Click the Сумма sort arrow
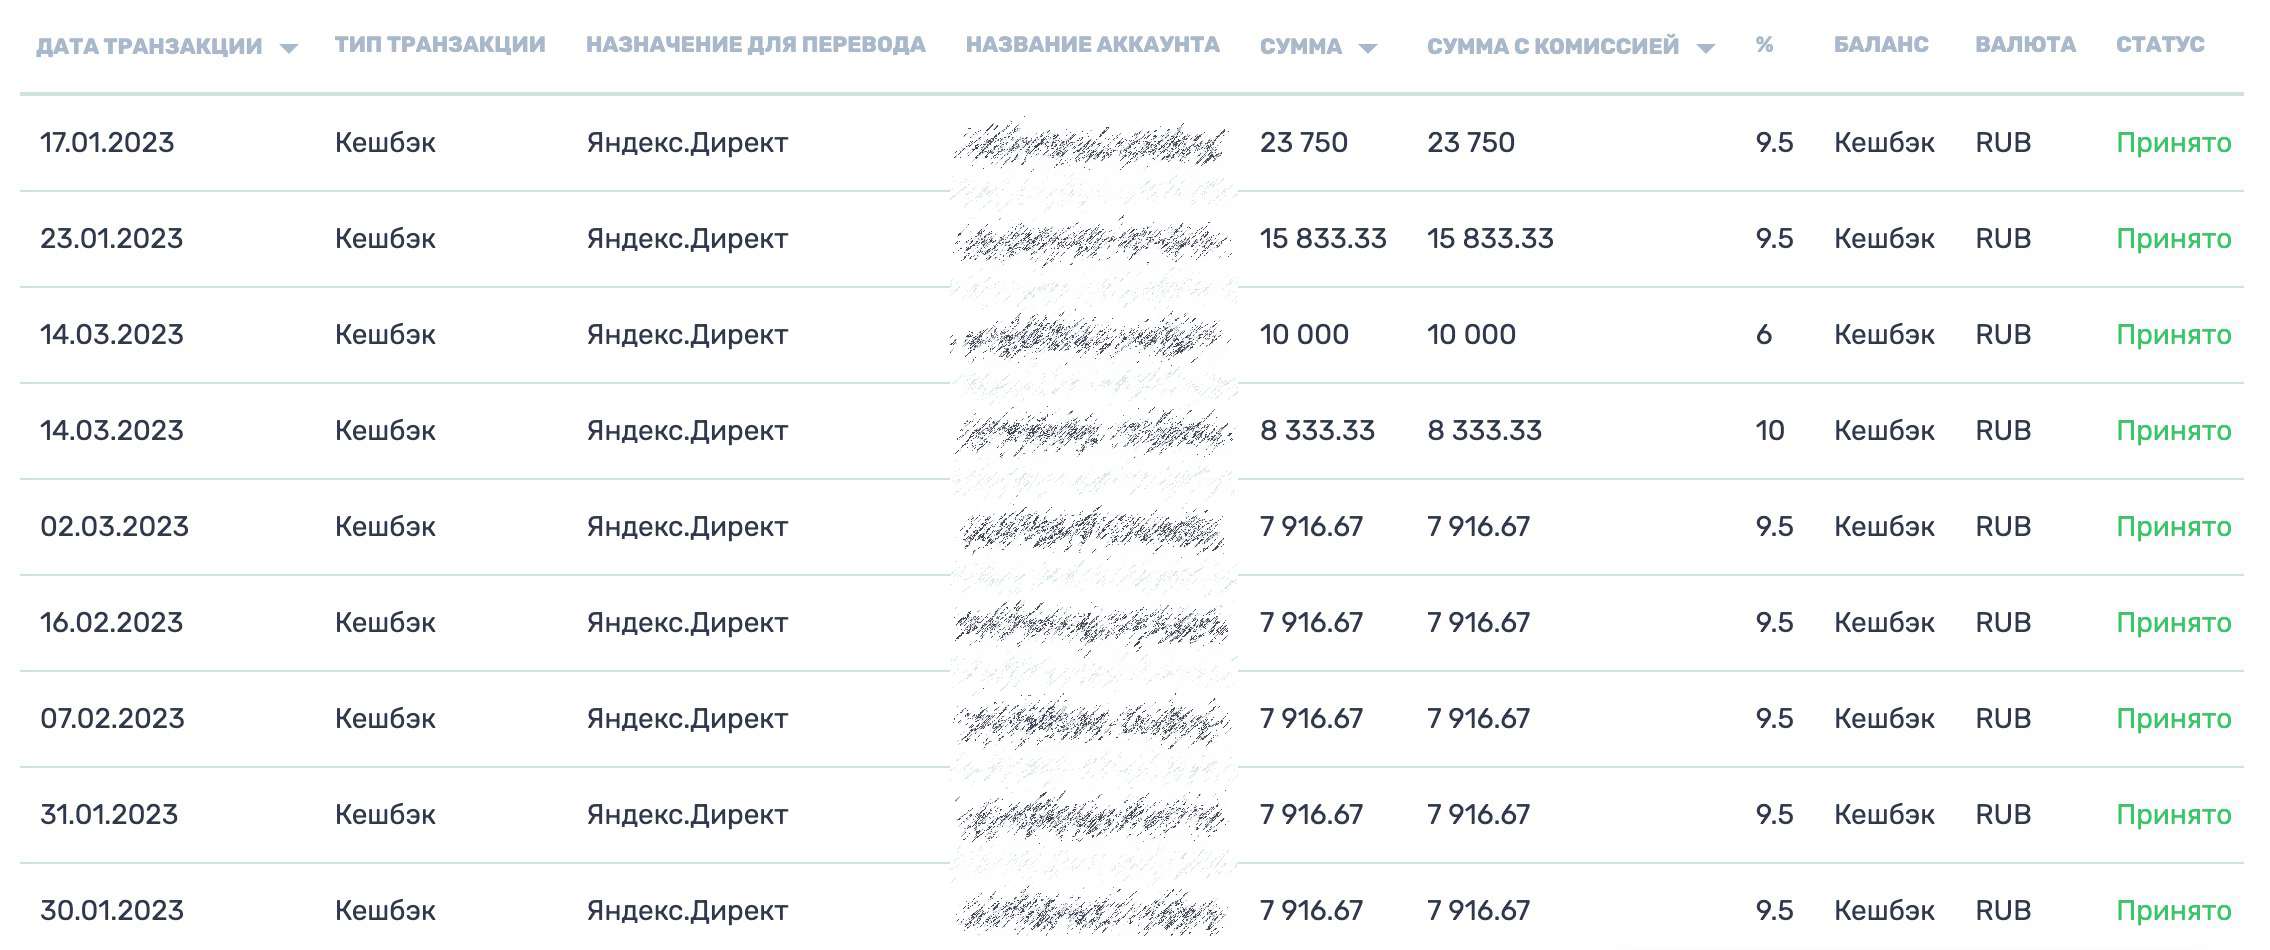 click(x=1368, y=48)
